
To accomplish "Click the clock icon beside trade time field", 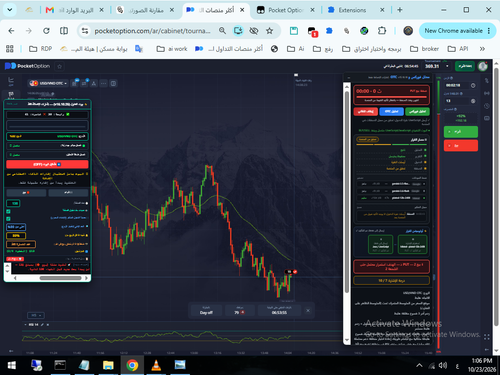I will pyautogui.click(x=473, y=86).
